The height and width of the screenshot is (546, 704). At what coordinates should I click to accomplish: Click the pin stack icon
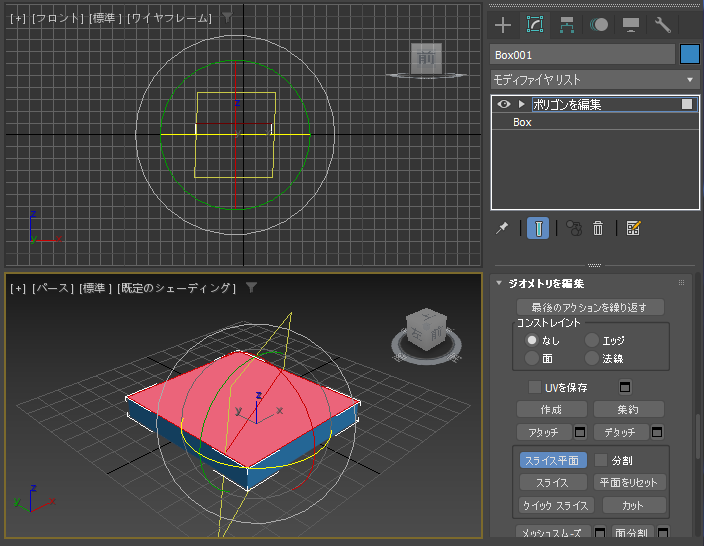tap(502, 228)
